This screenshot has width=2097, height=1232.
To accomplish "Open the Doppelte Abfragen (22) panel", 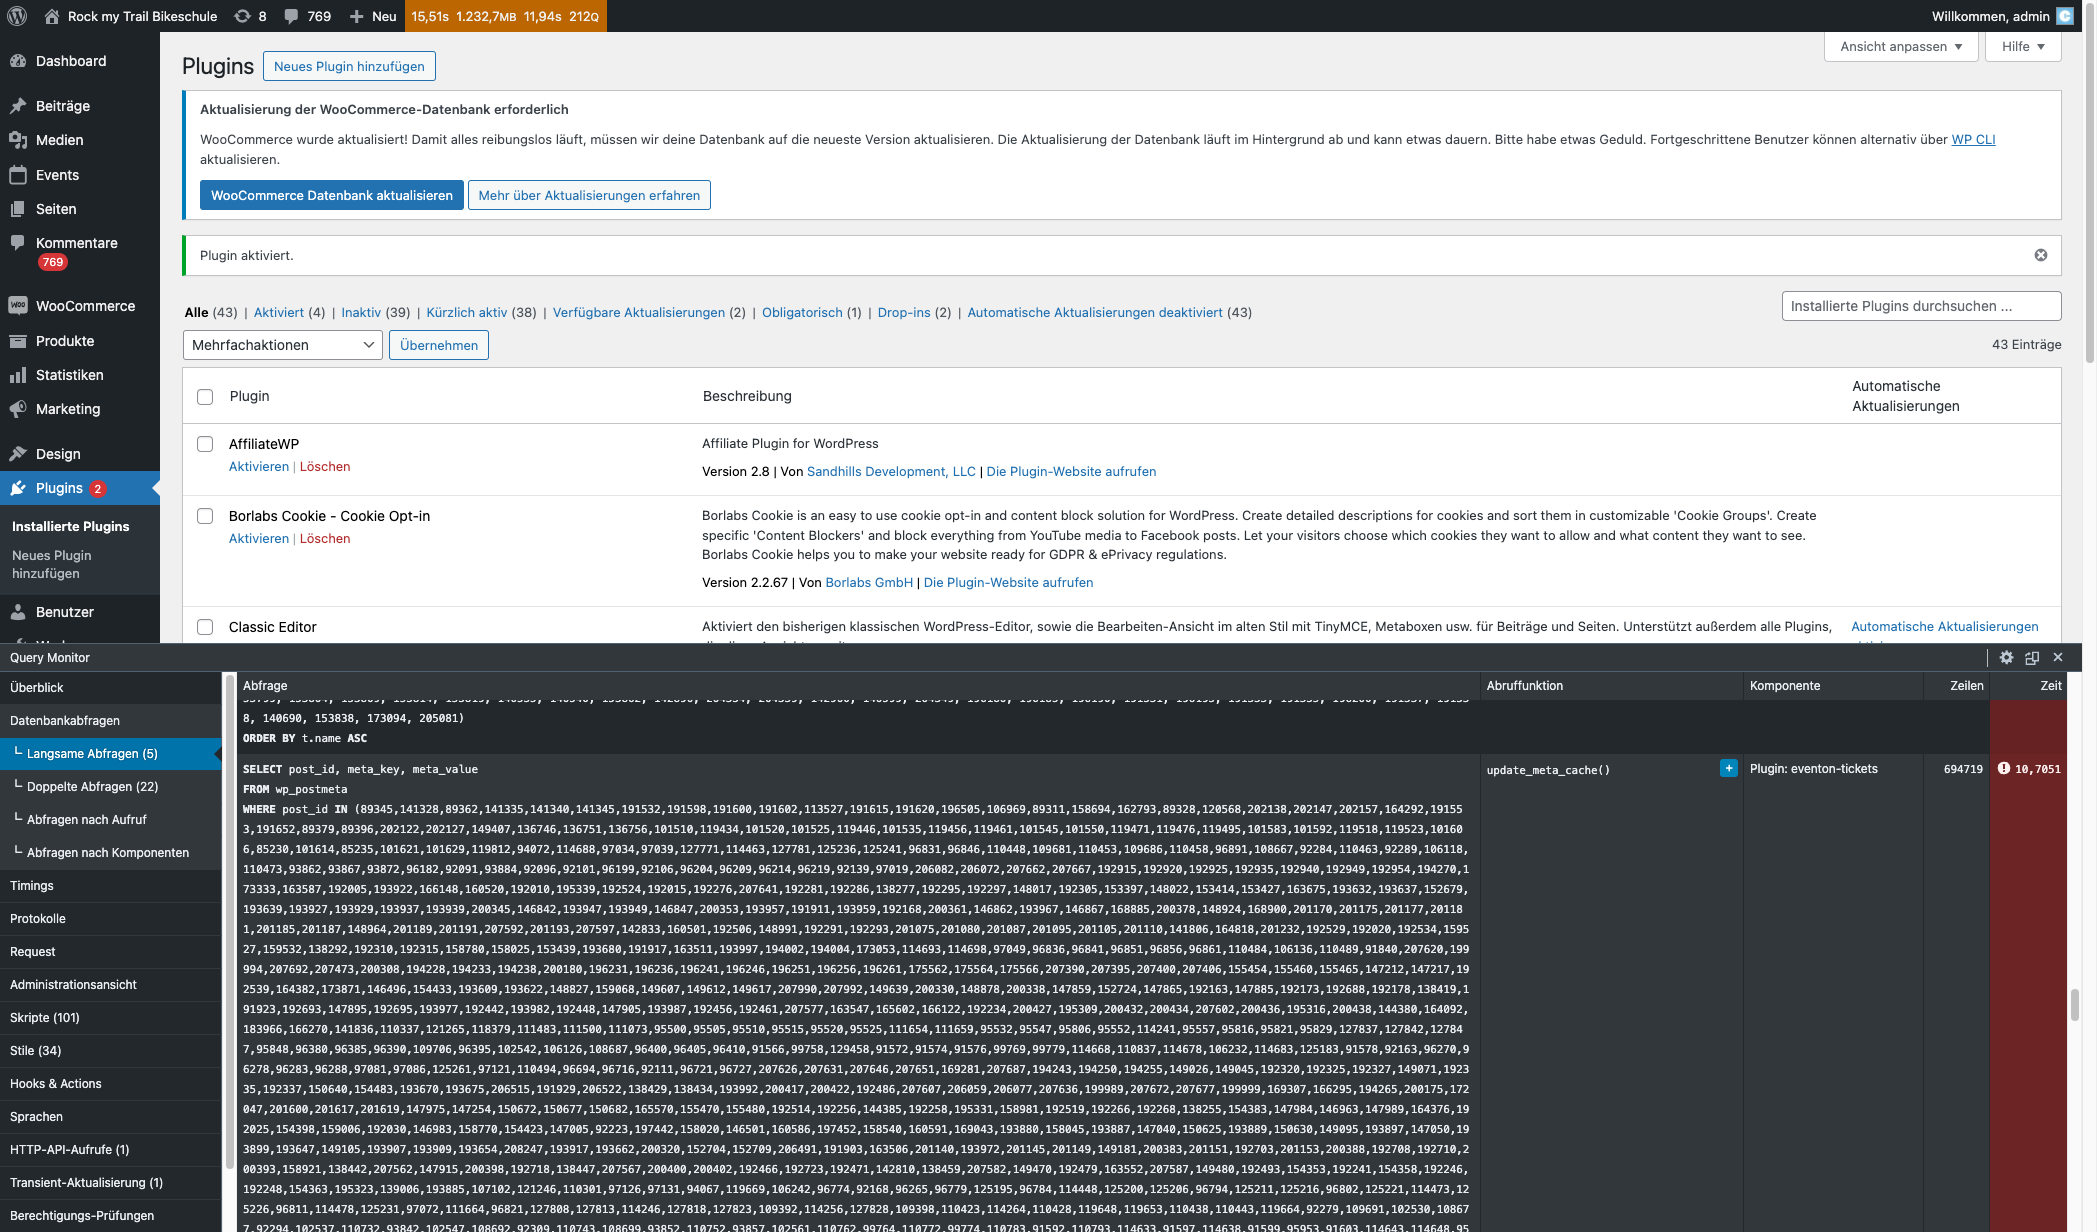I will 110,787.
